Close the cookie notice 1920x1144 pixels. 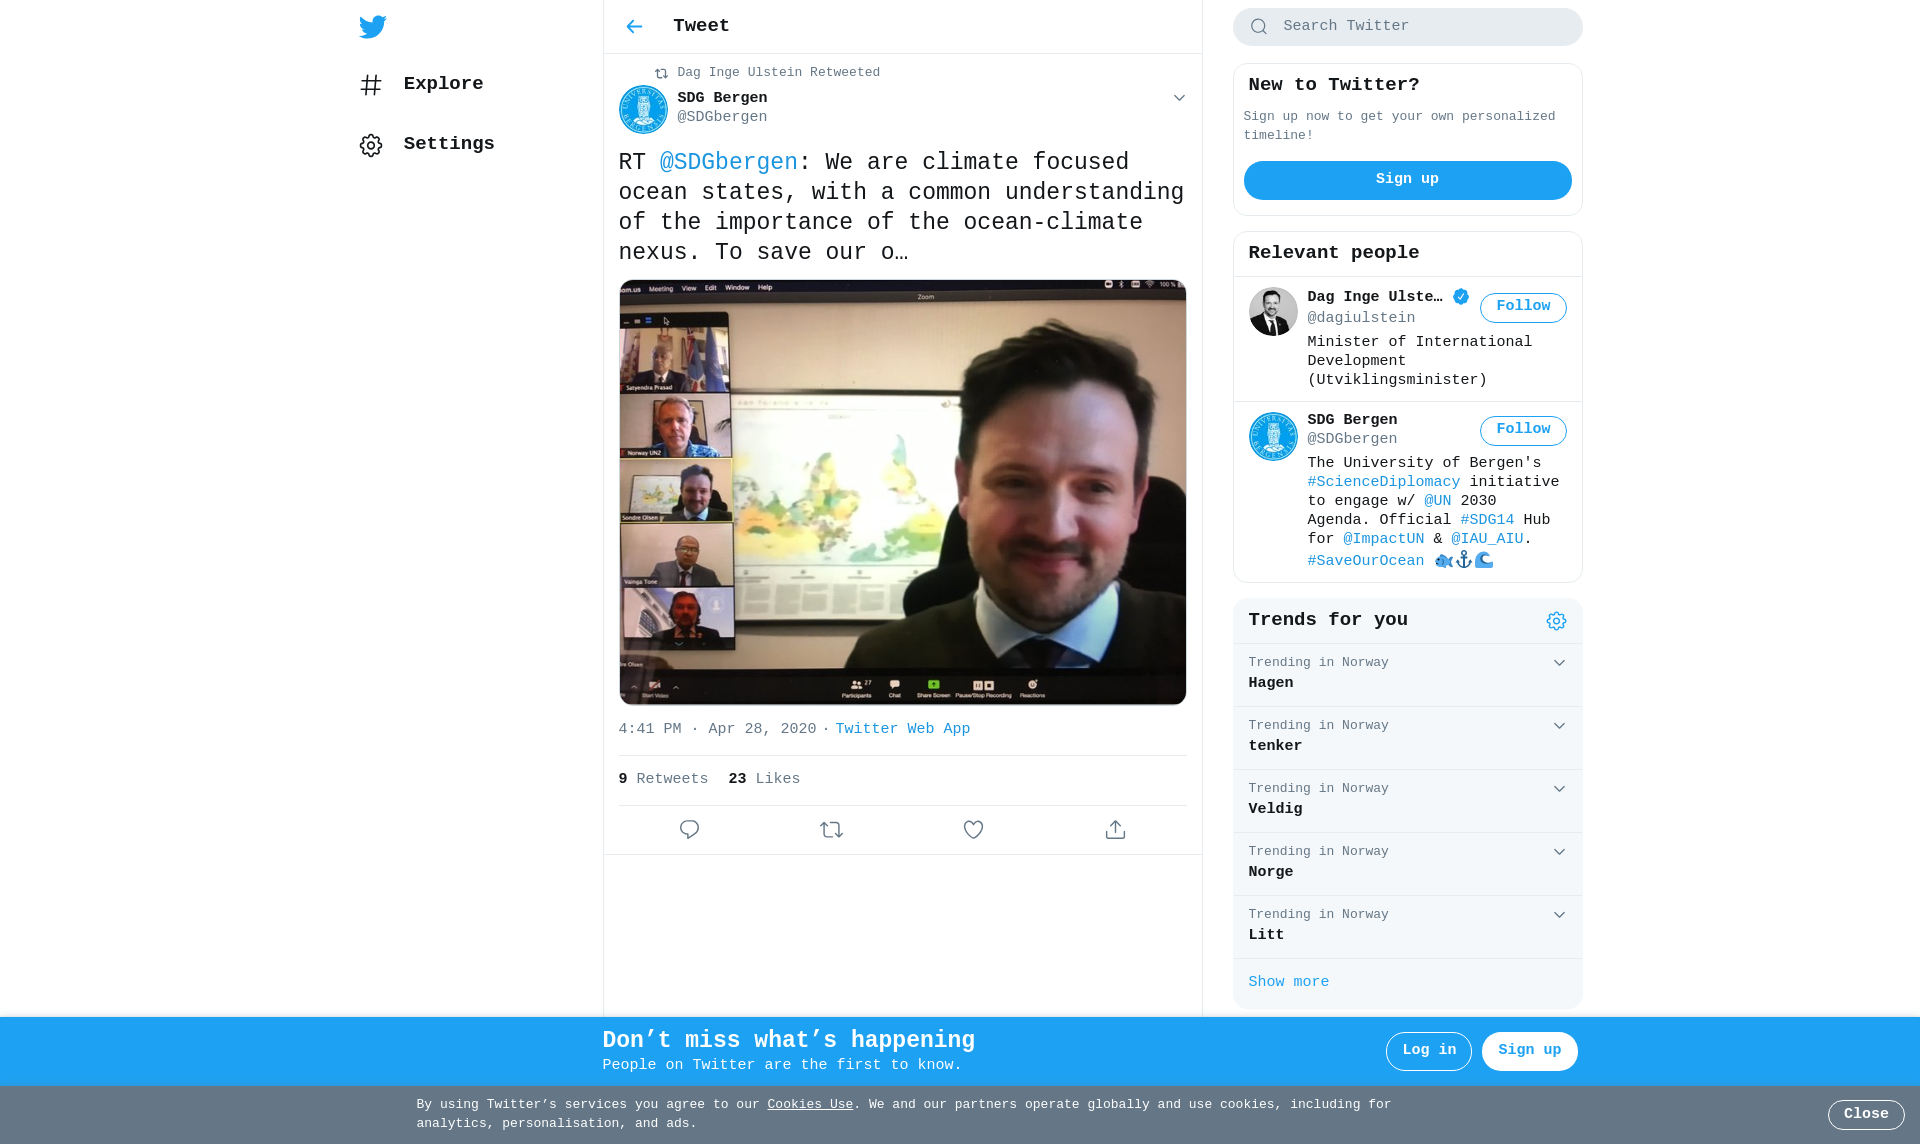tap(1865, 1114)
